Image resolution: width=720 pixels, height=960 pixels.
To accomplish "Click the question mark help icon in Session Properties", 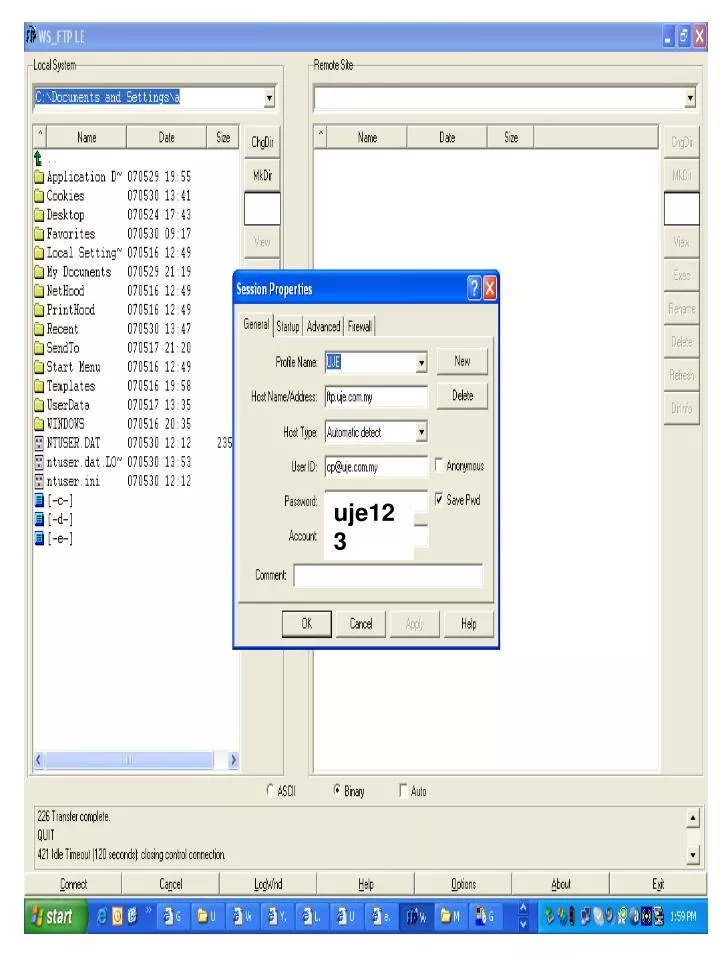I will pos(474,288).
